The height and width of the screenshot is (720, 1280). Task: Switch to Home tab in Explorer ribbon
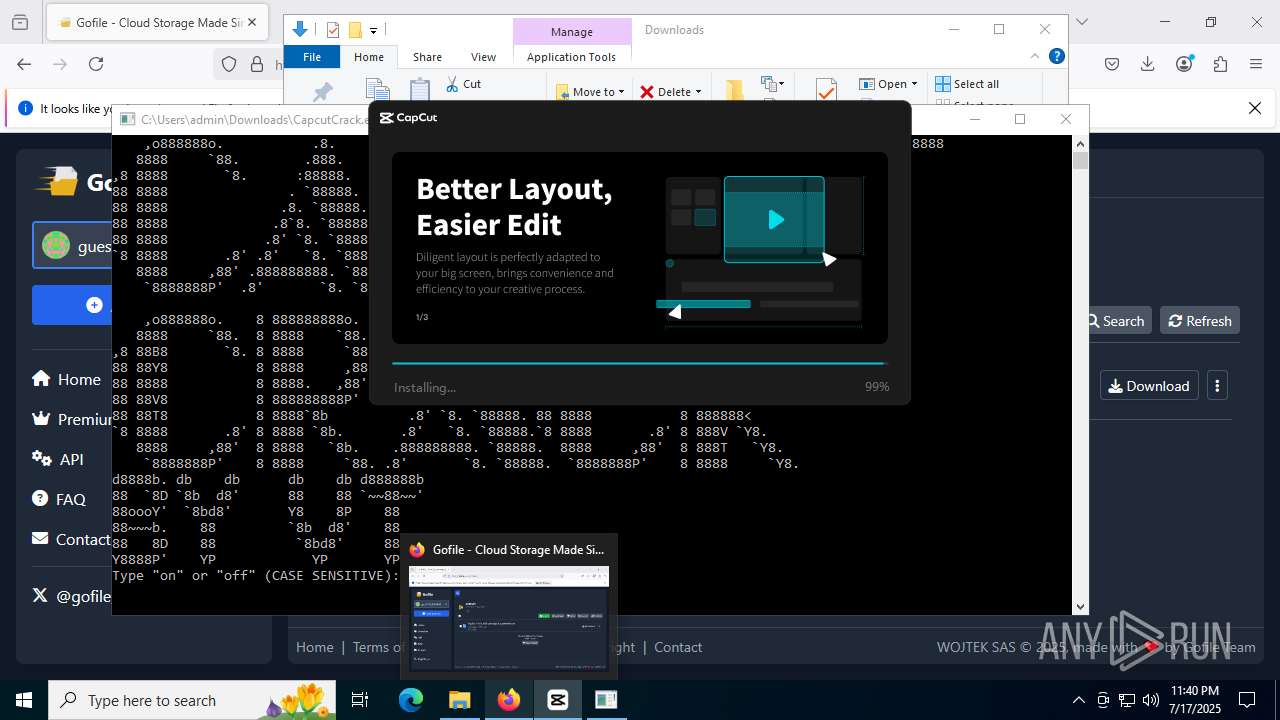(x=369, y=57)
